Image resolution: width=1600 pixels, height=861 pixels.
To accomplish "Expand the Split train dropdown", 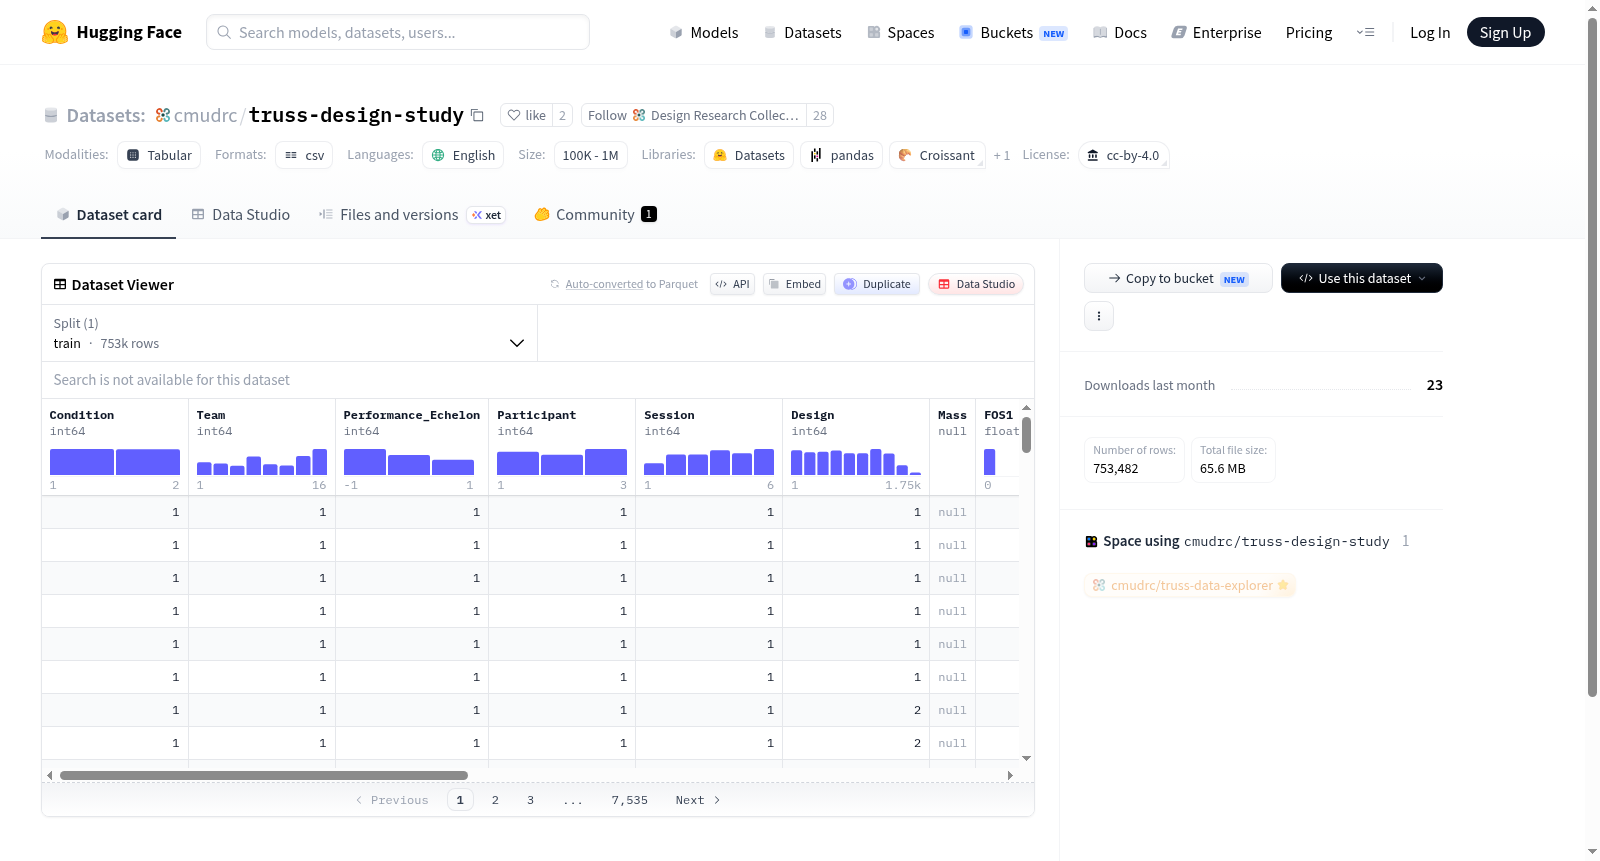I will [x=289, y=333].
